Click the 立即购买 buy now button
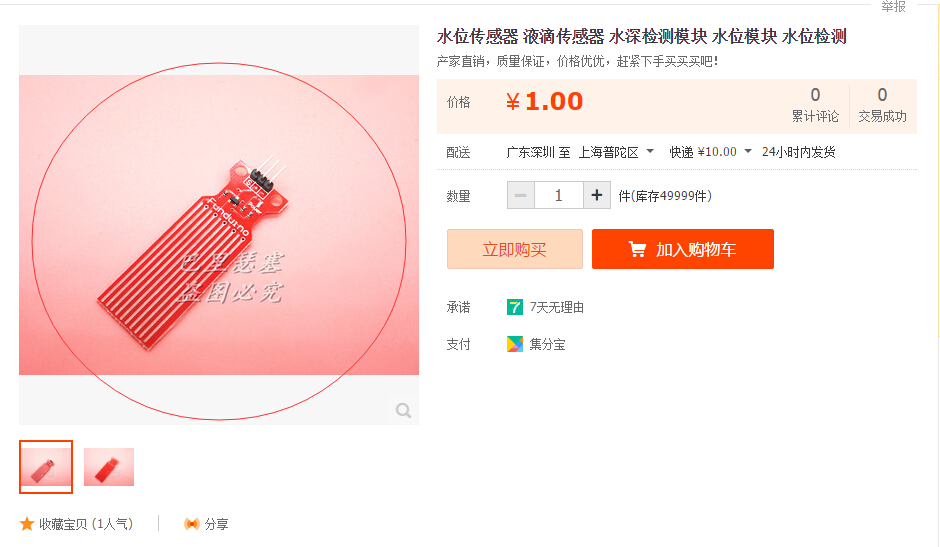The height and width of the screenshot is (547, 940). (x=514, y=249)
